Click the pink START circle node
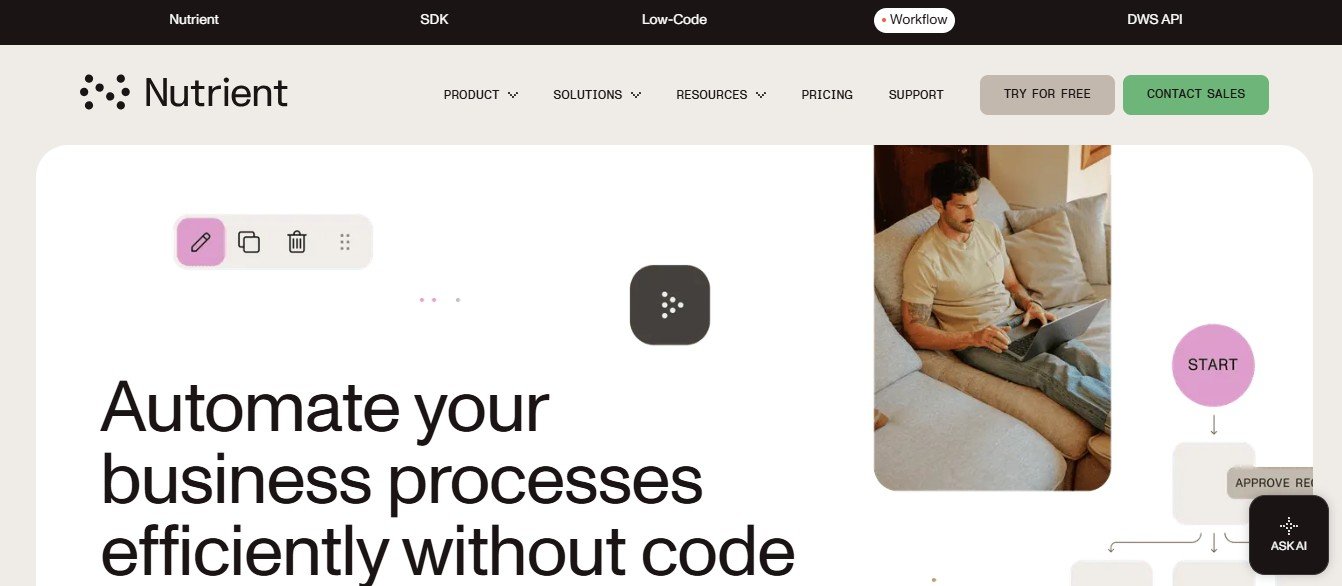The width and height of the screenshot is (1342, 586). click(1213, 365)
